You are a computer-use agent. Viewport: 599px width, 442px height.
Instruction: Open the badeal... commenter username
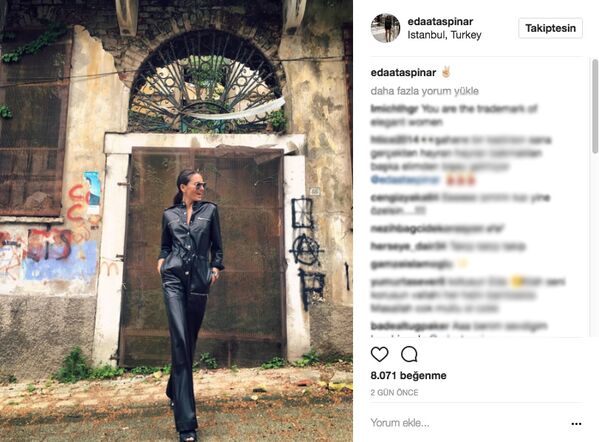click(x=410, y=326)
